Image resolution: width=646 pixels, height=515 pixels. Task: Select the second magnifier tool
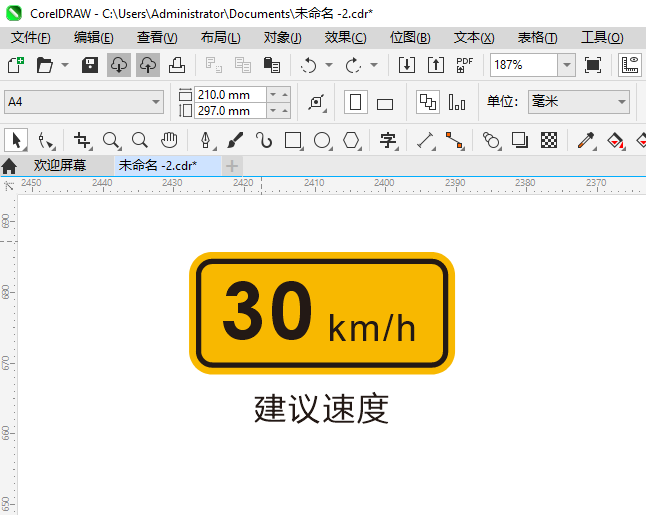[x=140, y=140]
